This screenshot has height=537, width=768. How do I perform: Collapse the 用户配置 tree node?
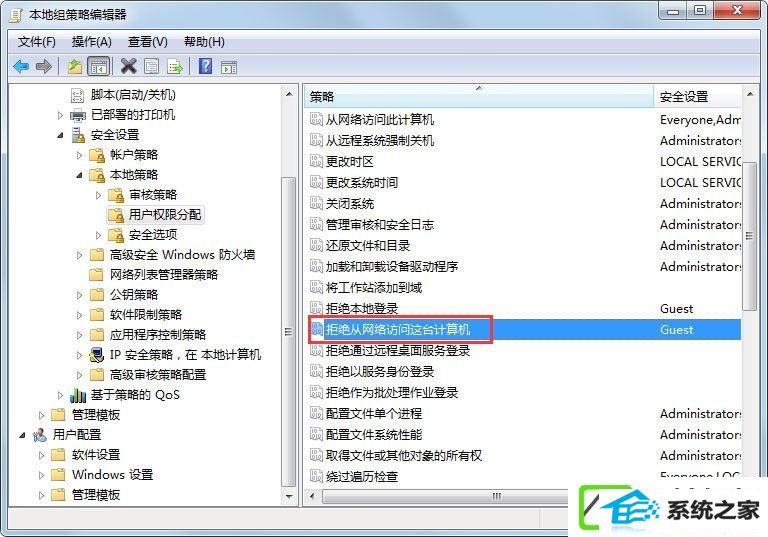[22, 435]
